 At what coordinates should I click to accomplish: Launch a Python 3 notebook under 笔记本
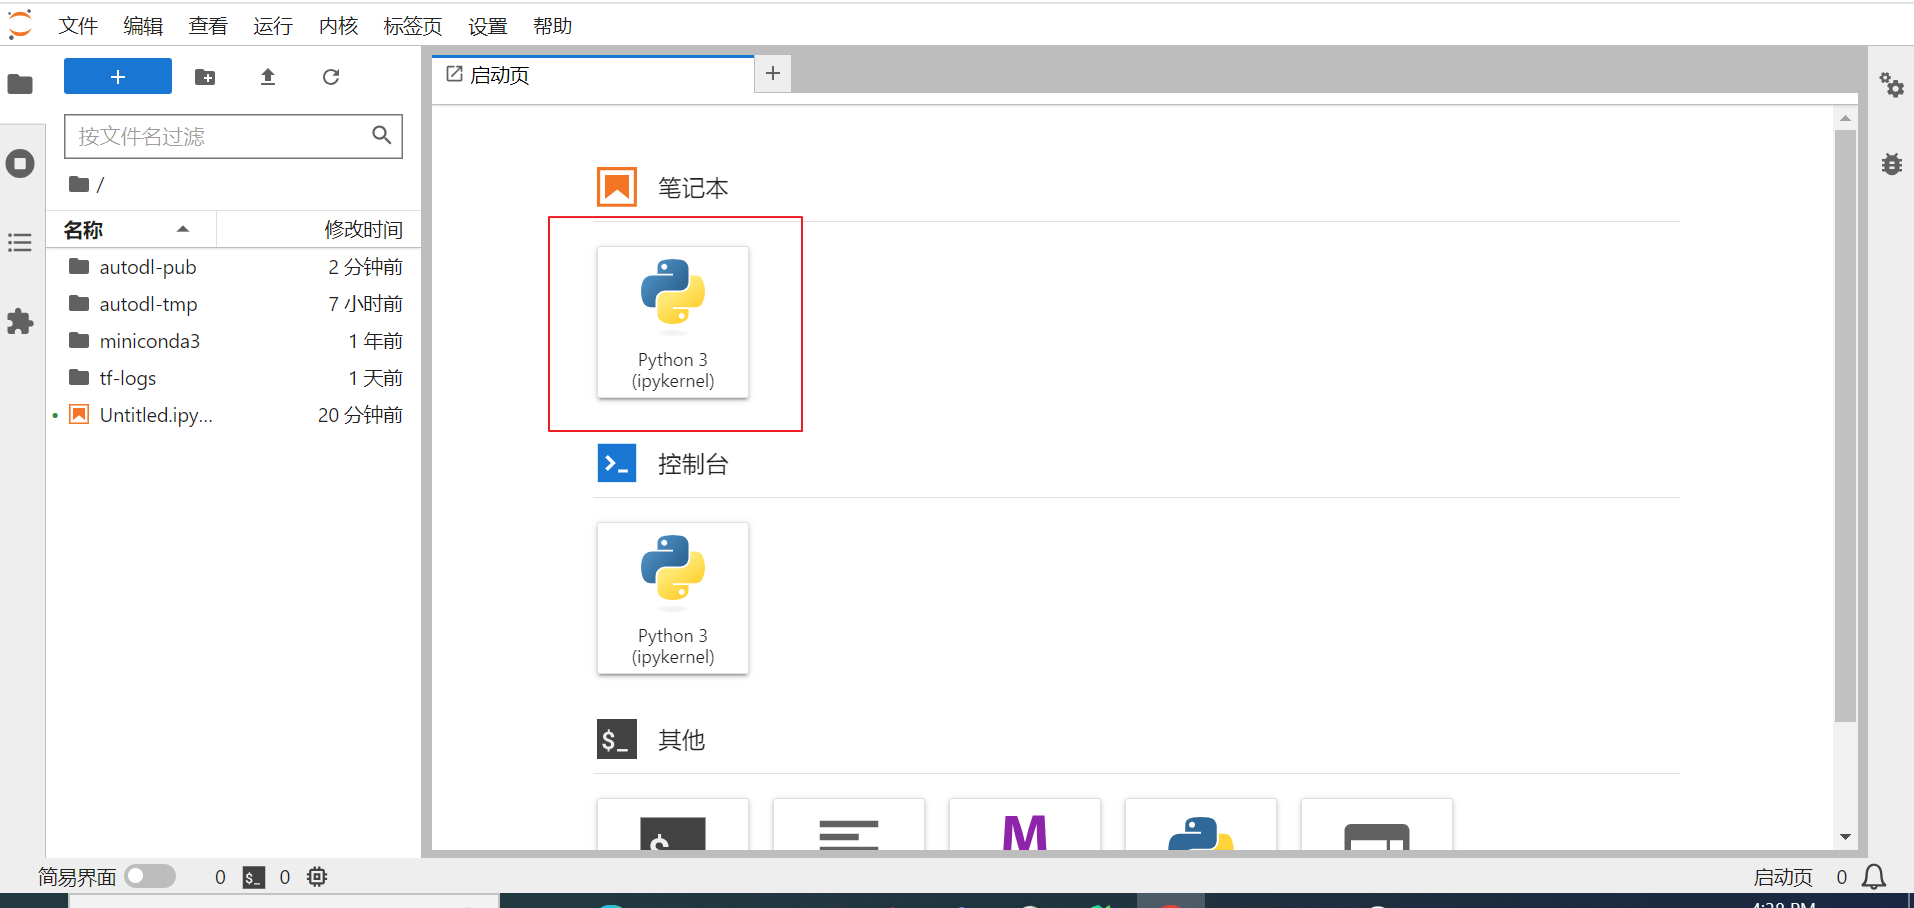pyautogui.click(x=673, y=322)
